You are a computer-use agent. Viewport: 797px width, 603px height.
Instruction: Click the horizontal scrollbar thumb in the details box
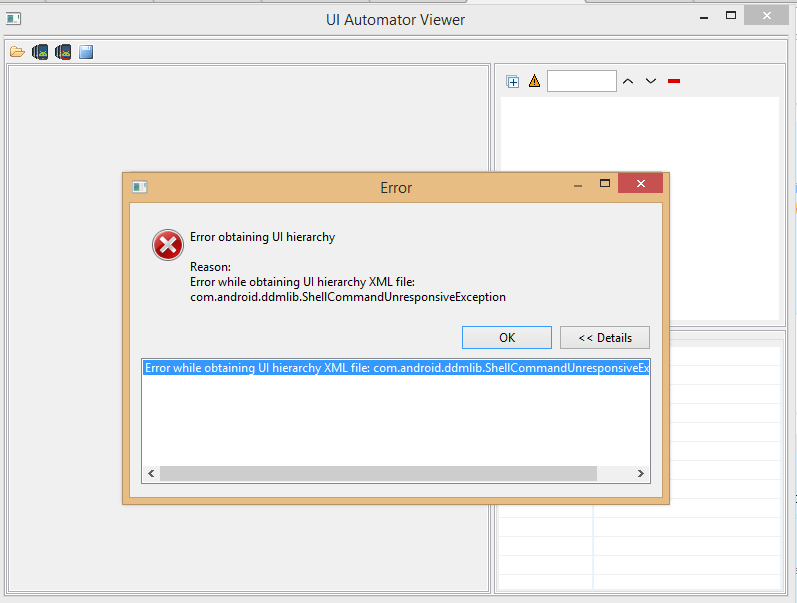(x=378, y=473)
